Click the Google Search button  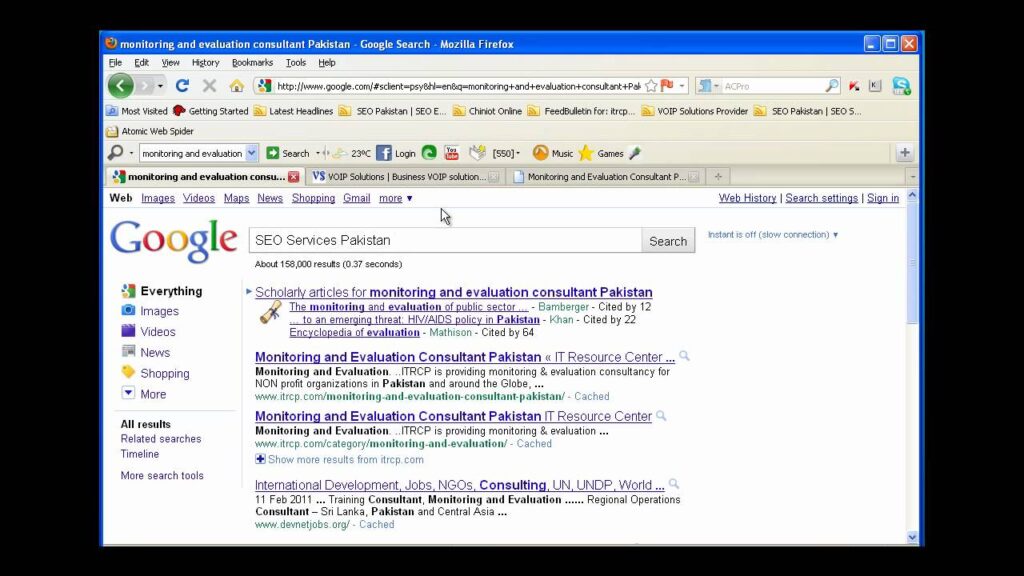[668, 240]
